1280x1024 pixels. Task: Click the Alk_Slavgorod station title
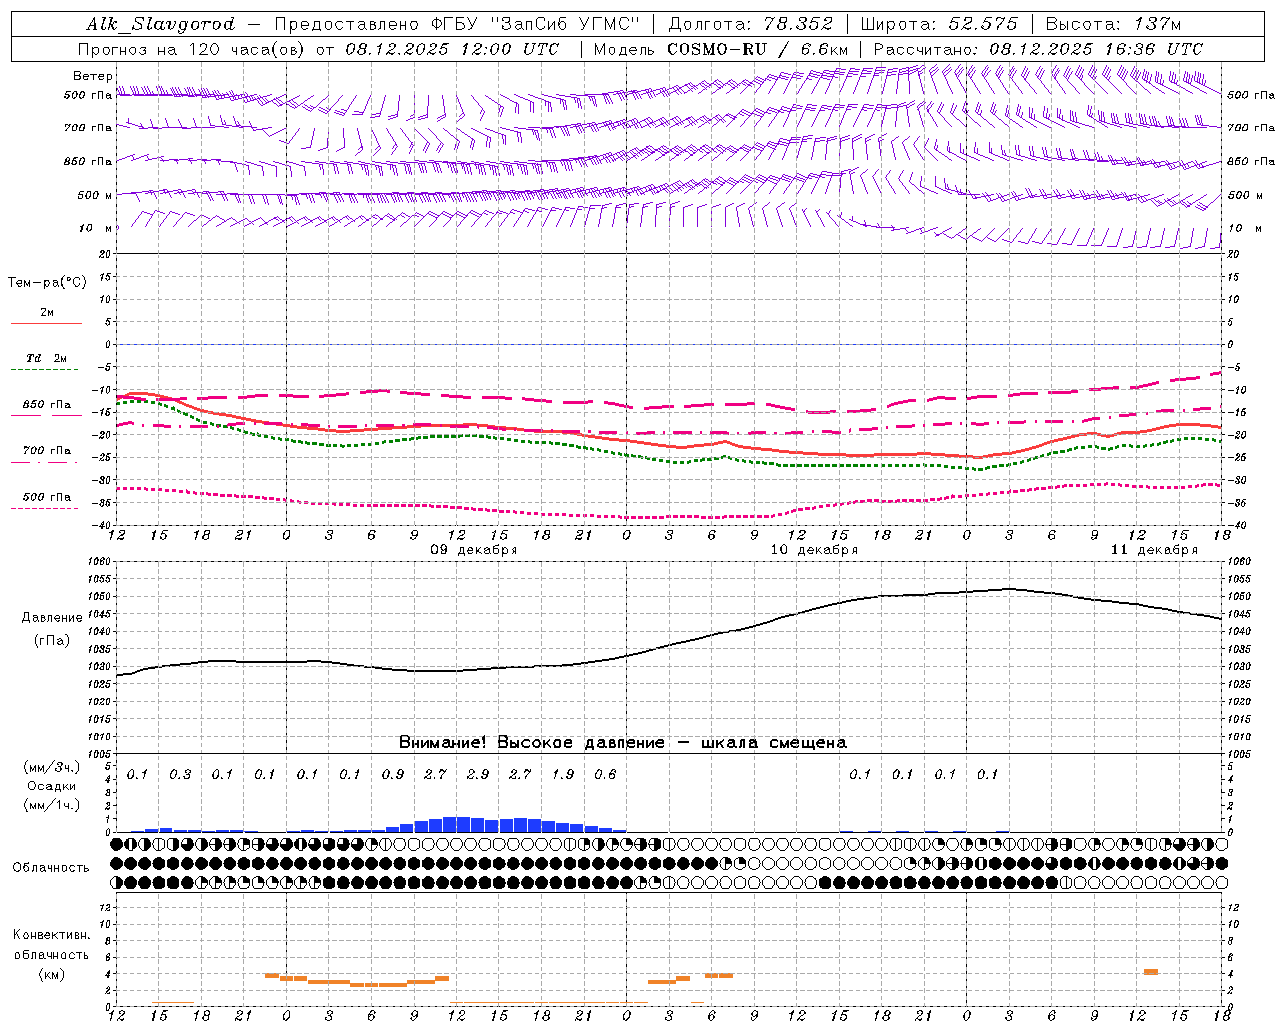161,24
